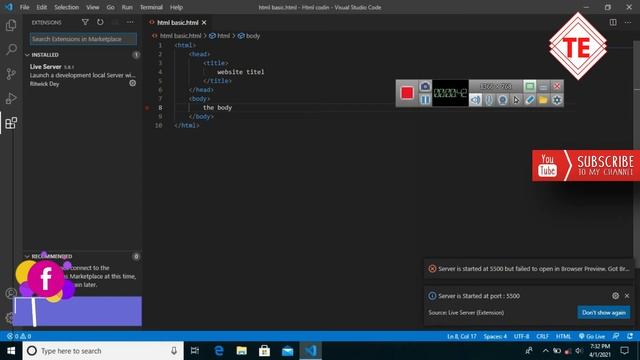Viewport: 640px width, 360px height.
Task: Open editor more actions ellipsis
Action: [x=628, y=22]
